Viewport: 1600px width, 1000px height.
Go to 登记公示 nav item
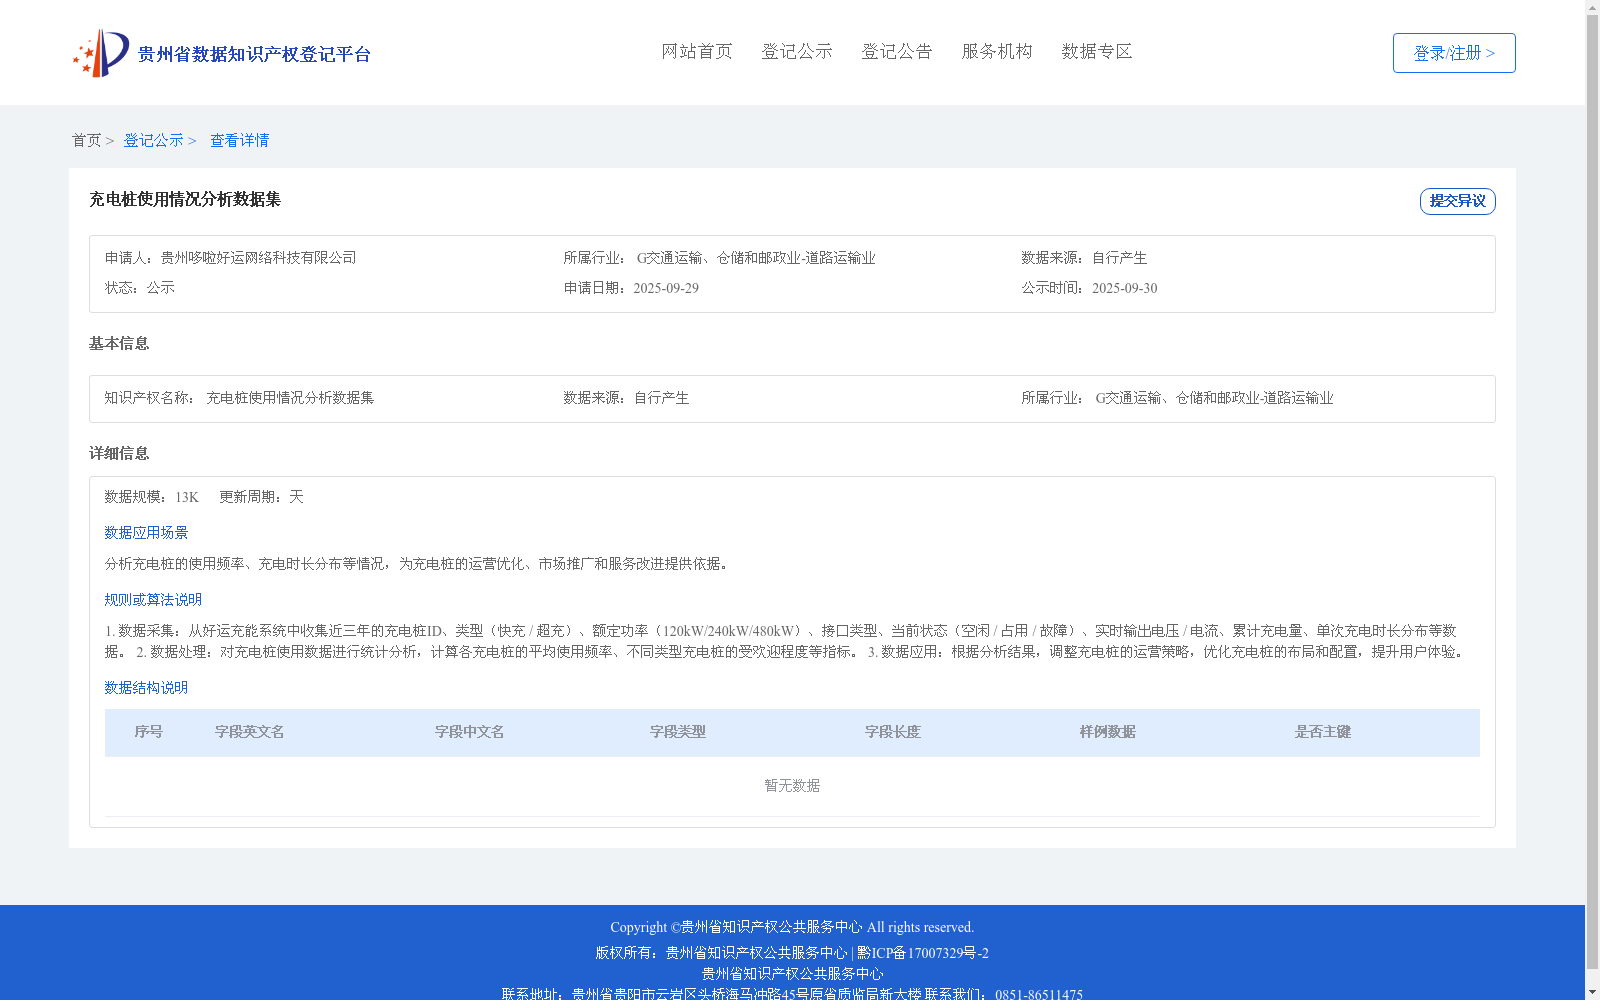click(797, 52)
